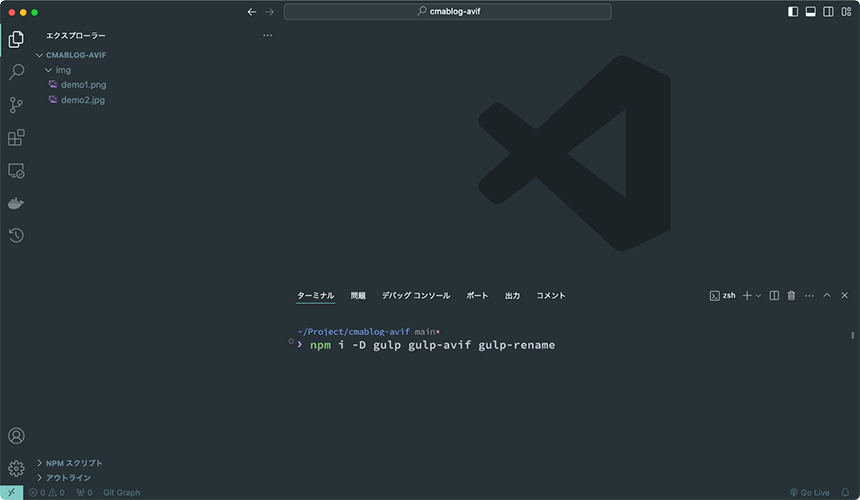Screen dimensions: 860x500
Task: Open the Accounts icon
Action: [16, 436]
